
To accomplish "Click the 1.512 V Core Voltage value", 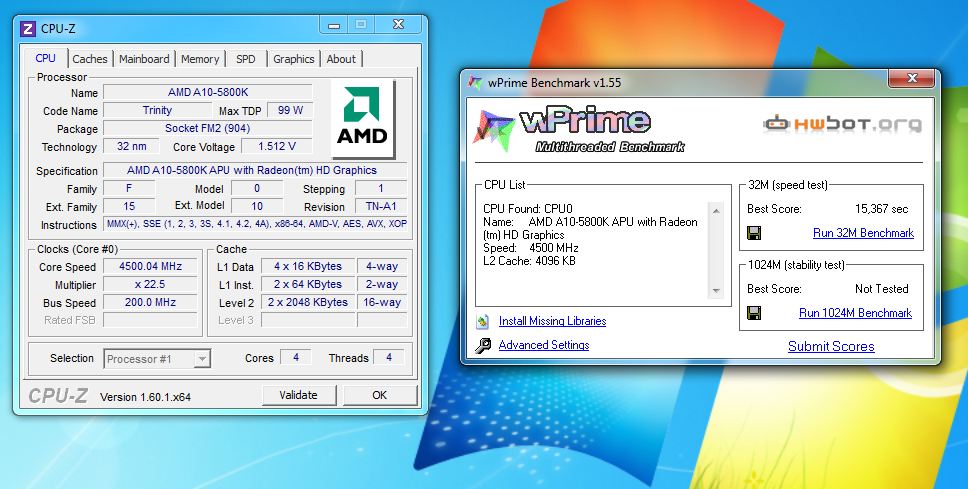I will coord(277,146).
